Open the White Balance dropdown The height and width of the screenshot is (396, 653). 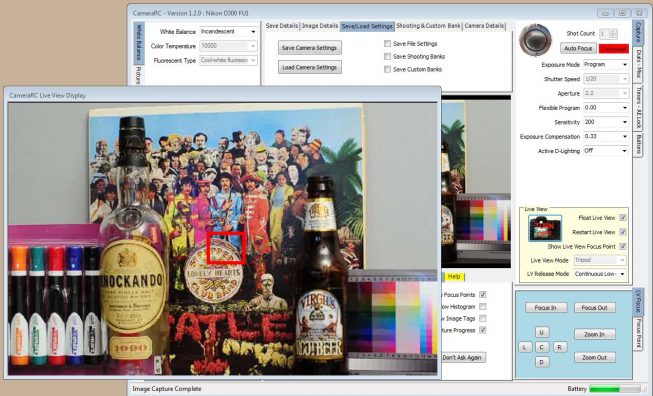(x=228, y=32)
